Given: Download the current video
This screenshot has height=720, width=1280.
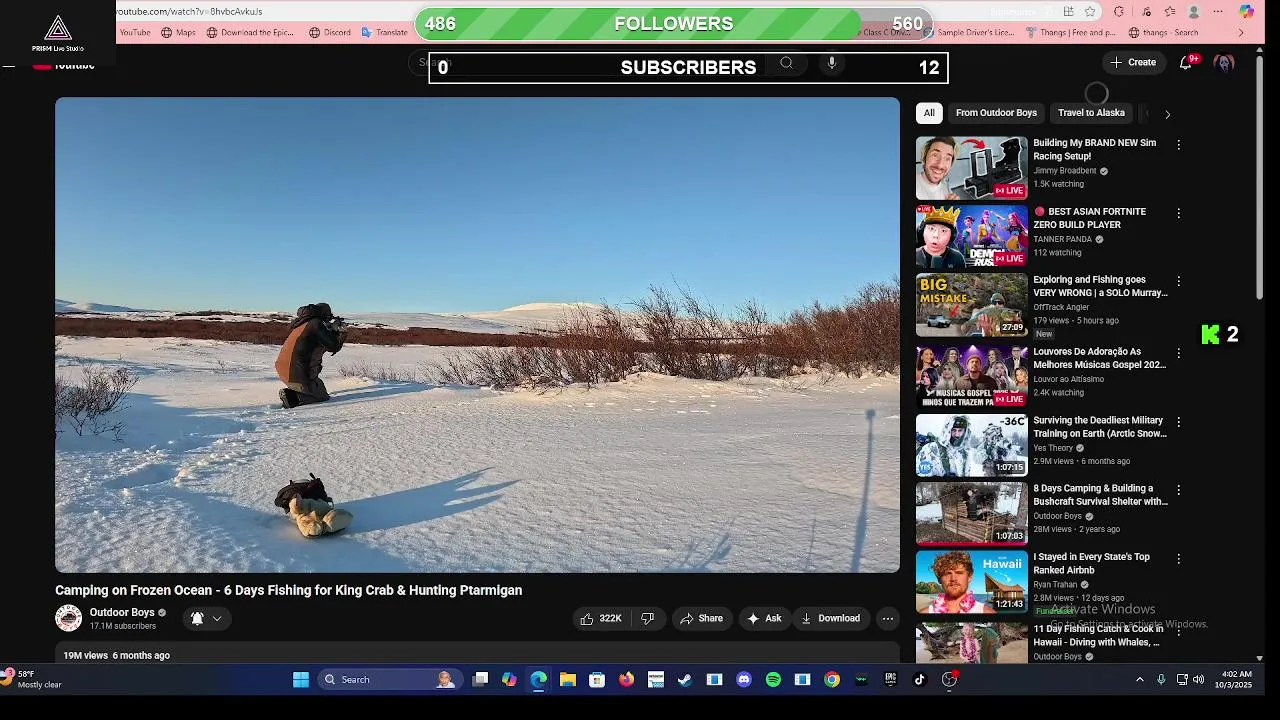Looking at the screenshot, I should tap(830, 619).
